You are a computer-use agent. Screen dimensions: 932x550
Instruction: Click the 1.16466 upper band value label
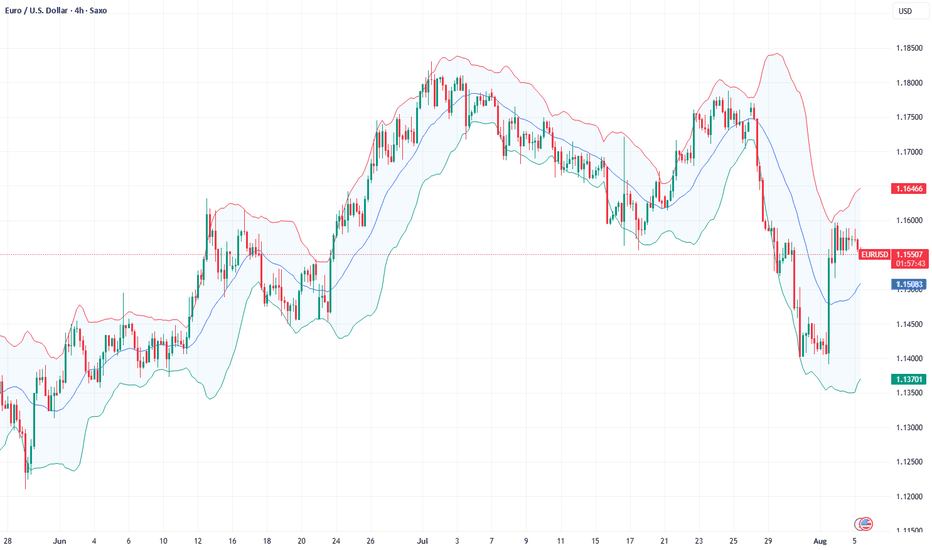pyautogui.click(x=909, y=188)
